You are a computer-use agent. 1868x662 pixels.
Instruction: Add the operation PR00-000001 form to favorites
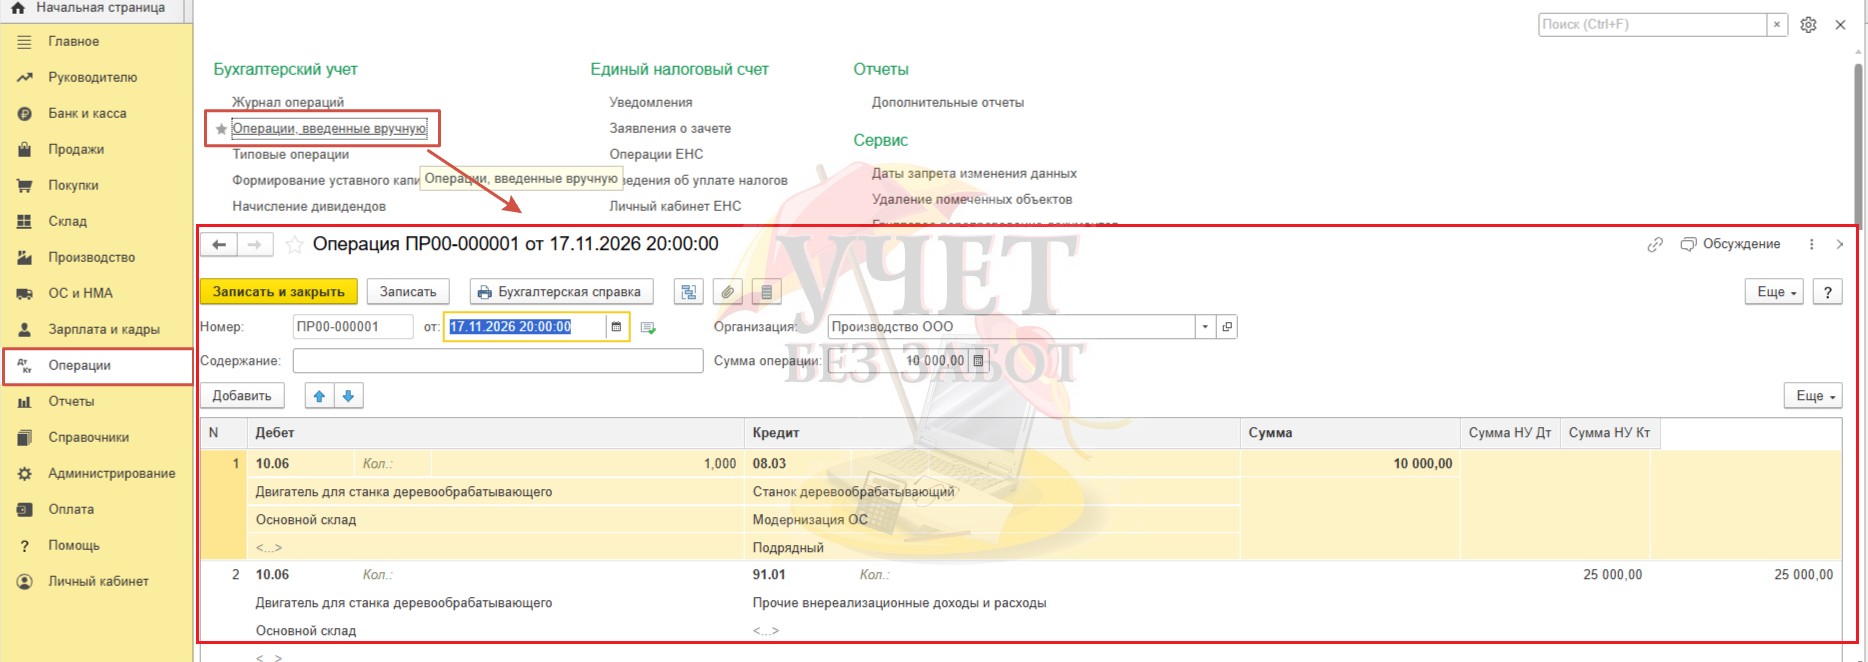pos(294,245)
